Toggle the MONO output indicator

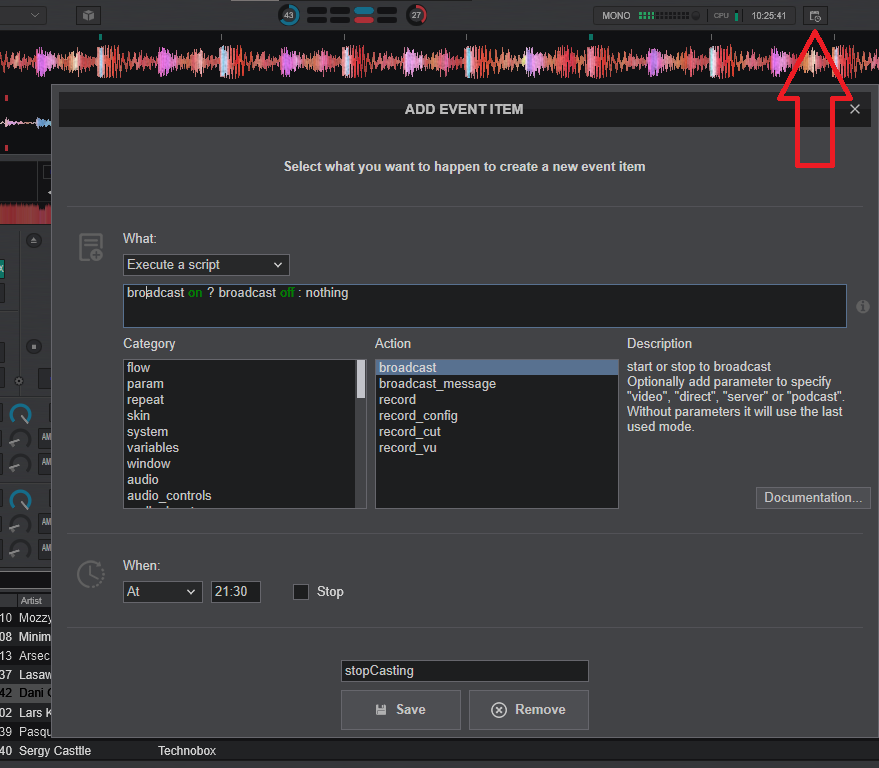pos(616,16)
